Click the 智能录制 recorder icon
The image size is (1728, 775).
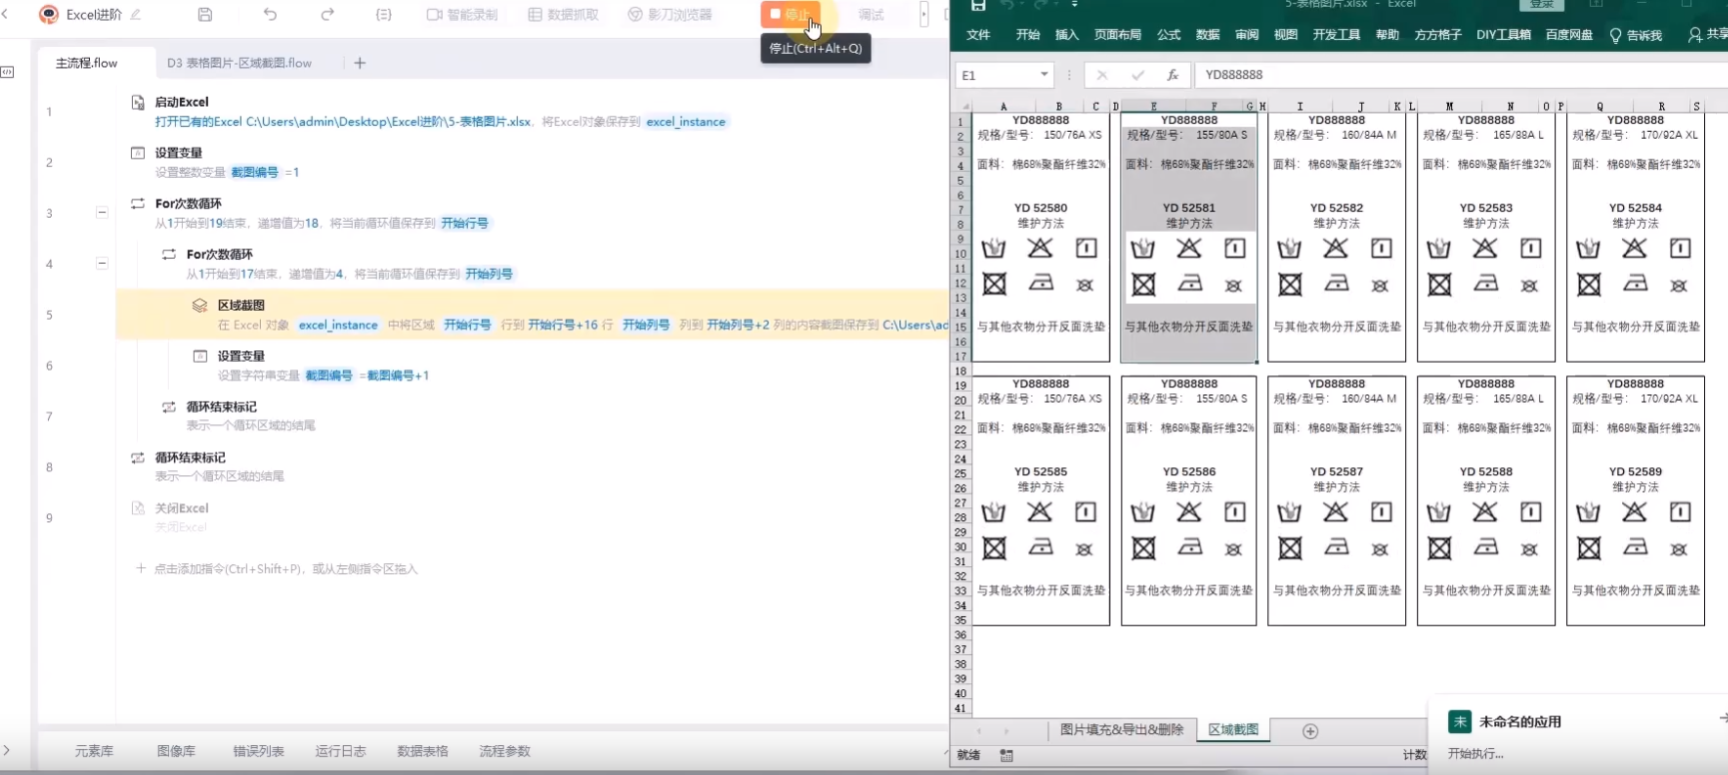tap(434, 15)
